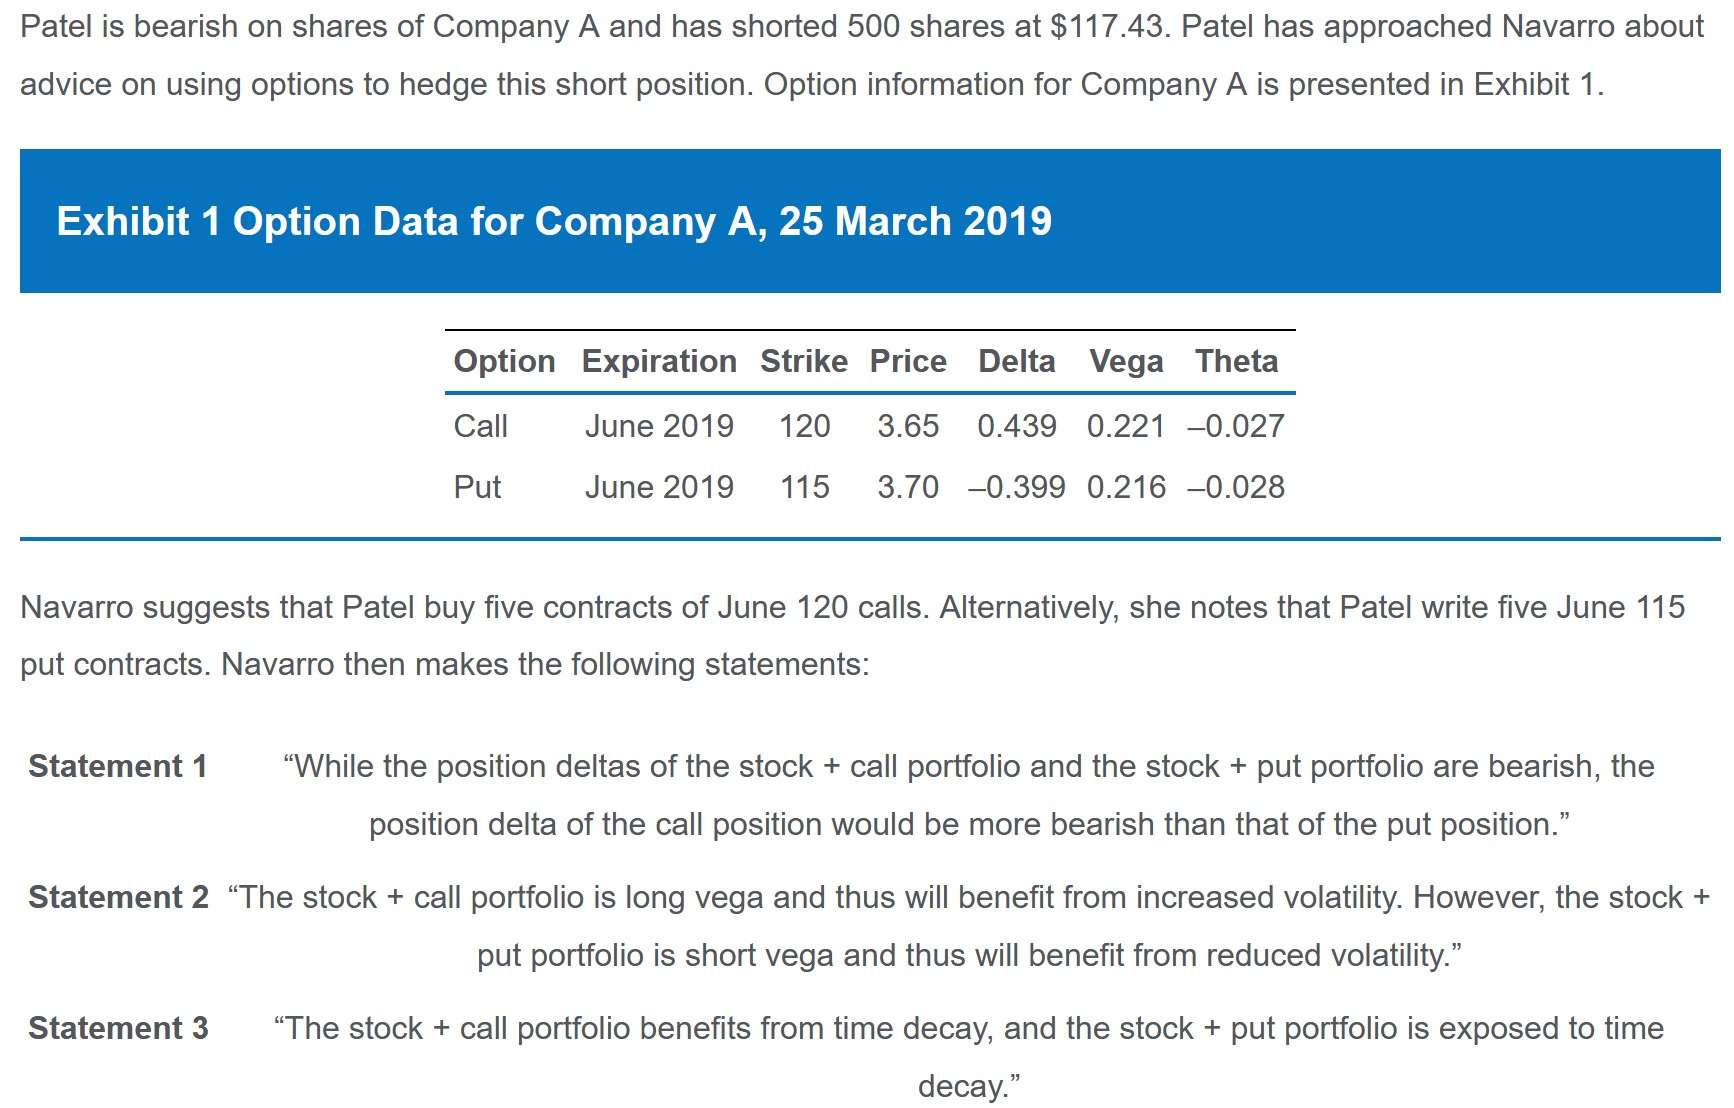Select the Call row label
This screenshot has width=1734, height=1108.
[x=481, y=426]
